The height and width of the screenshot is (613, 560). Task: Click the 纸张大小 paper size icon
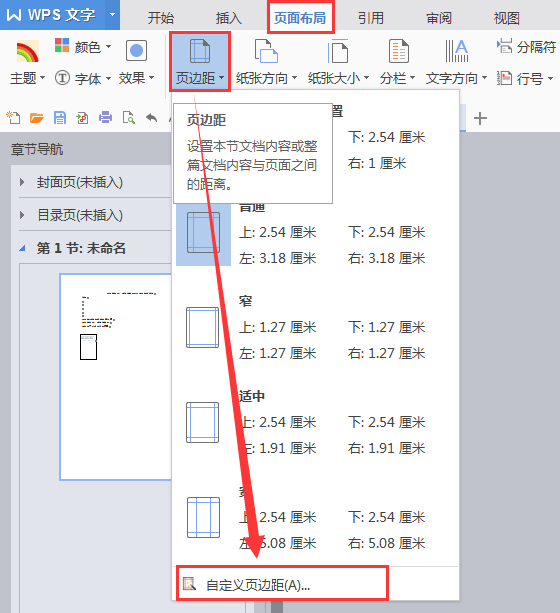[338, 51]
